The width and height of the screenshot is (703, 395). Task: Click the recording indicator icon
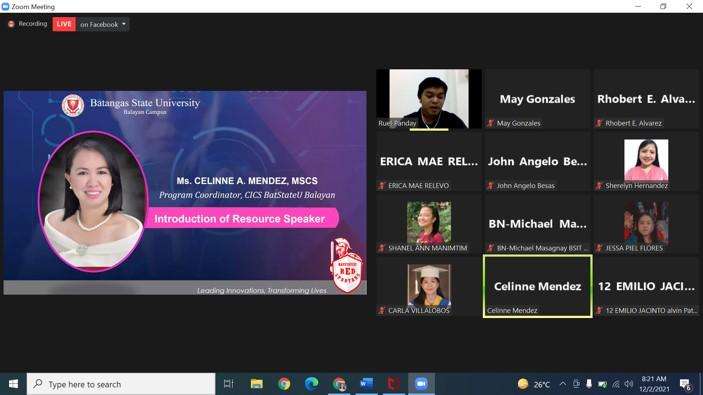[11, 24]
